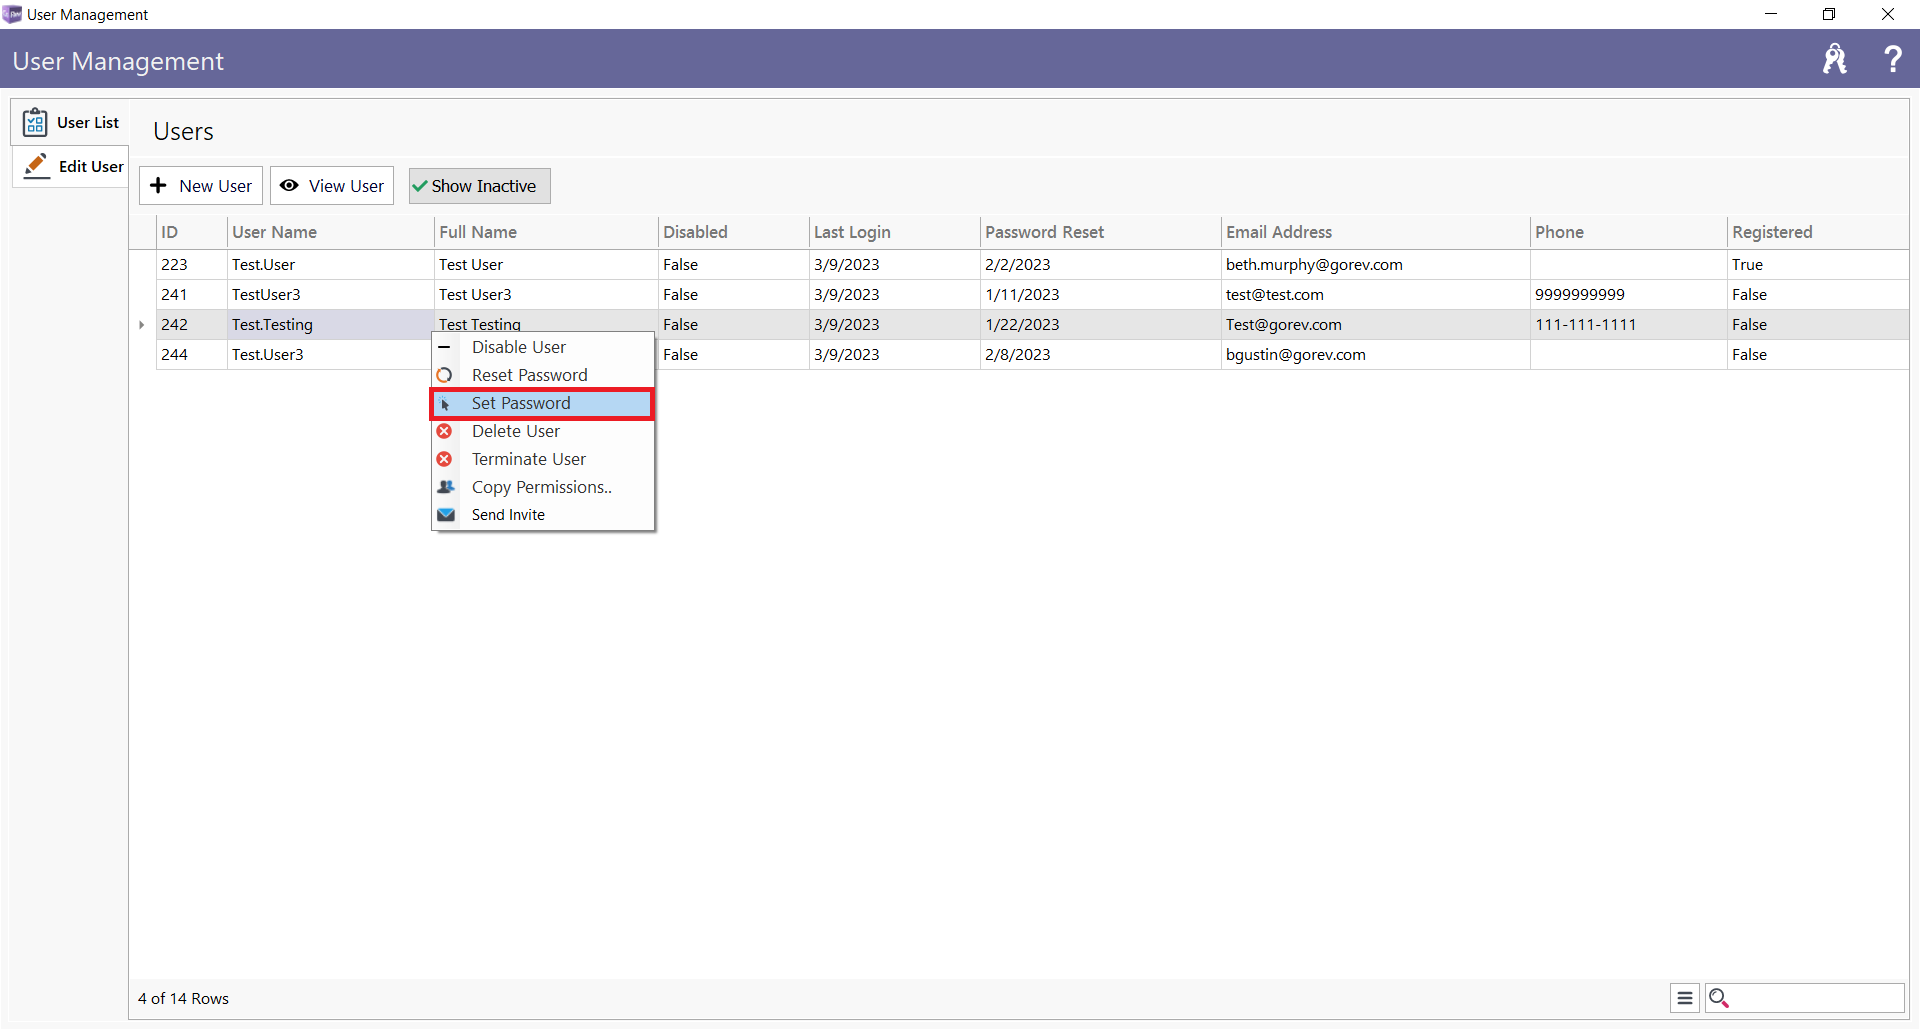Click email test@test.com
The width and height of the screenshot is (1920, 1029).
pos(1275,295)
